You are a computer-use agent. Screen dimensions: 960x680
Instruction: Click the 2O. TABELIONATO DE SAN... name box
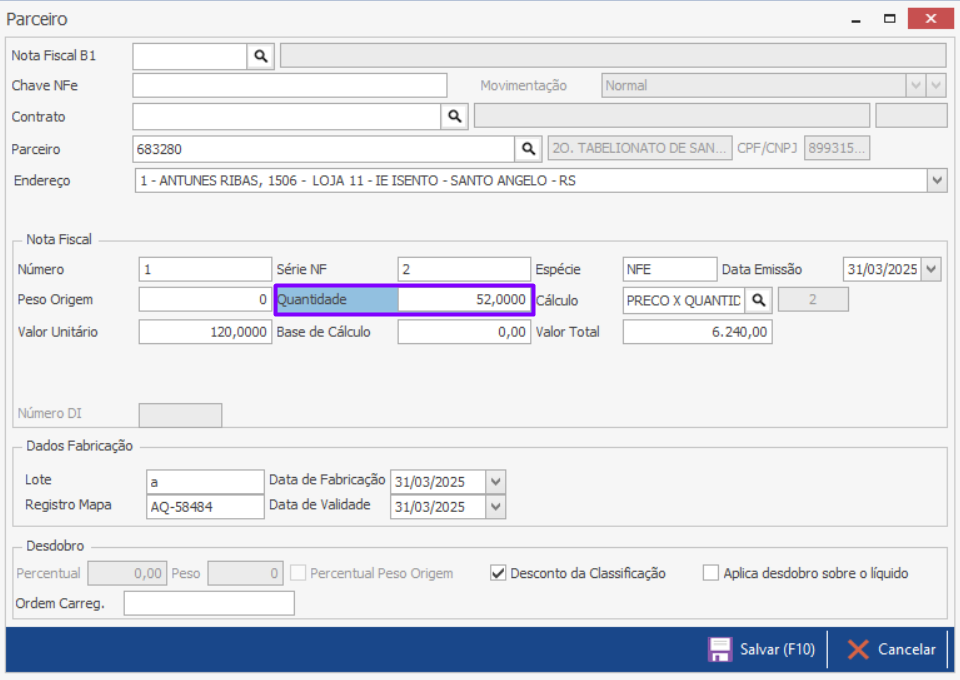pos(640,148)
